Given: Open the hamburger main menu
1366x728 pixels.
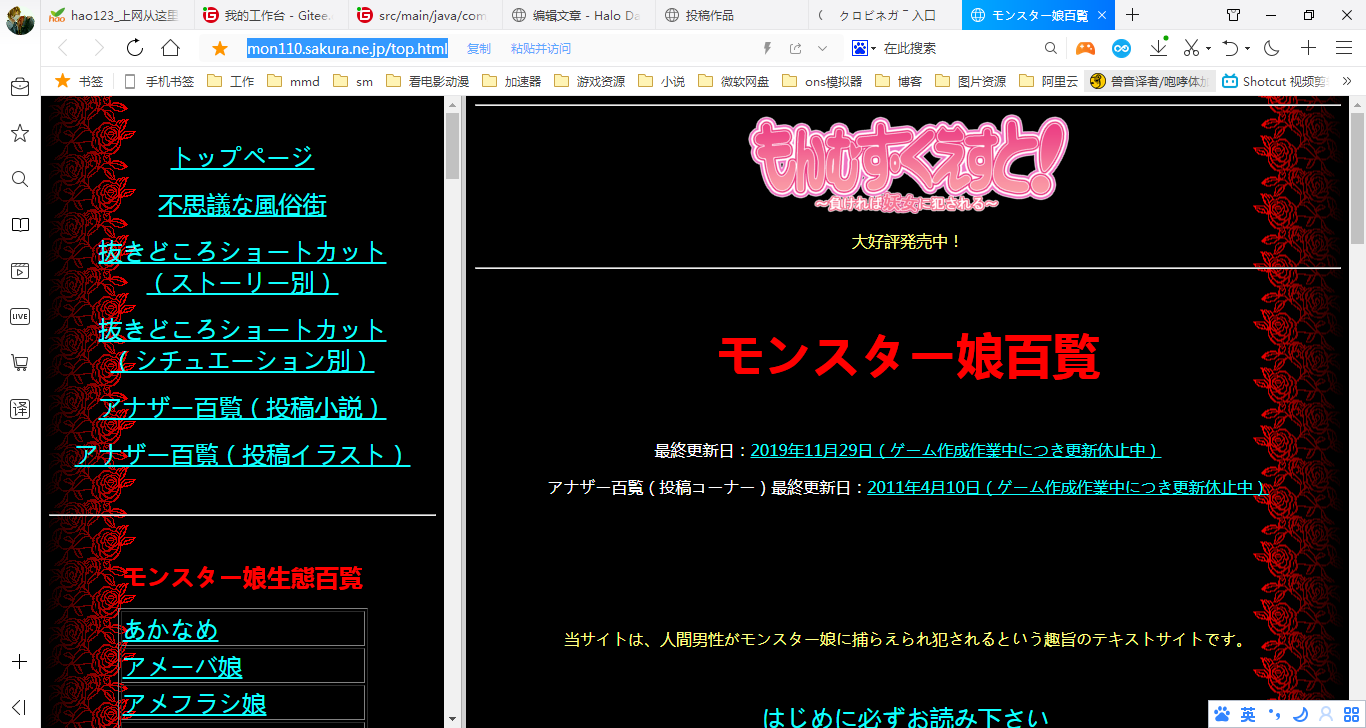Looking at the screenshot, I should (x=1344, y=48).
